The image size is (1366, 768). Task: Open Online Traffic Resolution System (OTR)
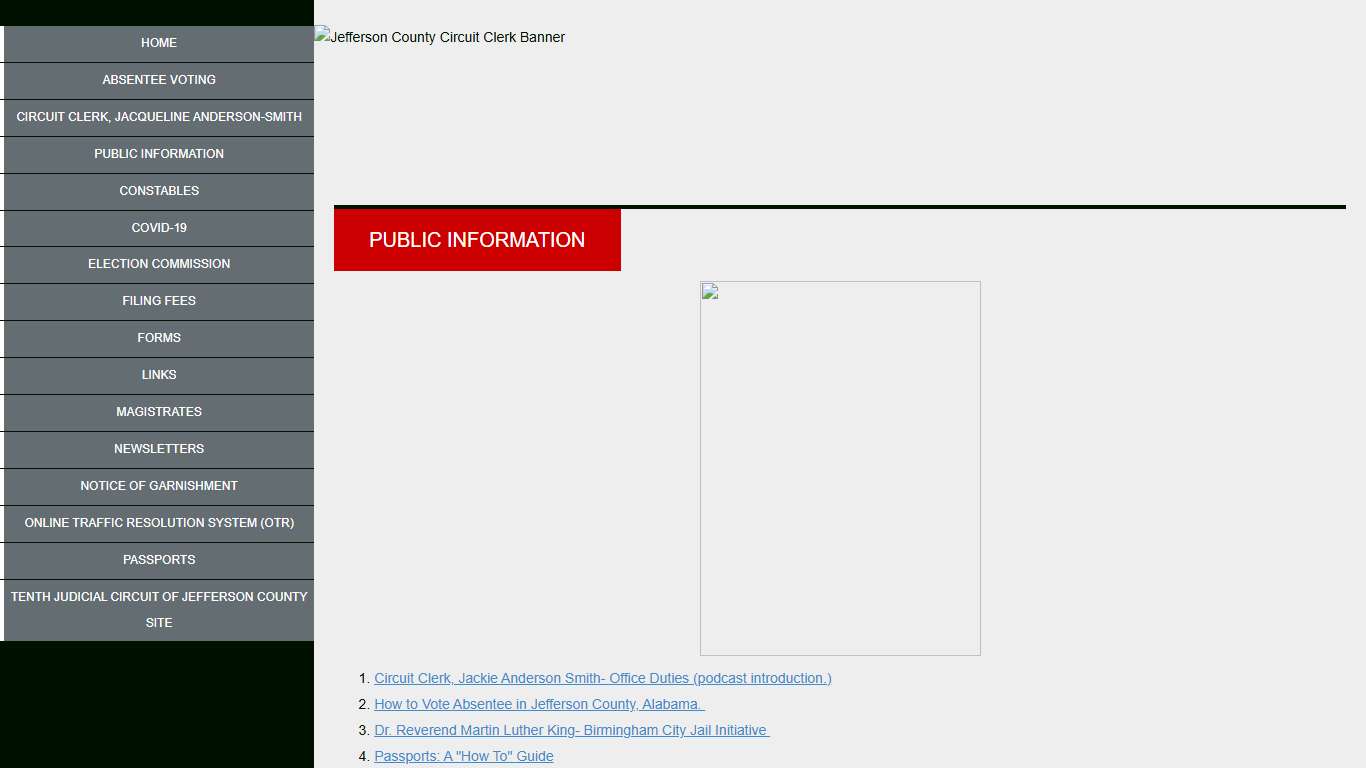pos(159,523)
